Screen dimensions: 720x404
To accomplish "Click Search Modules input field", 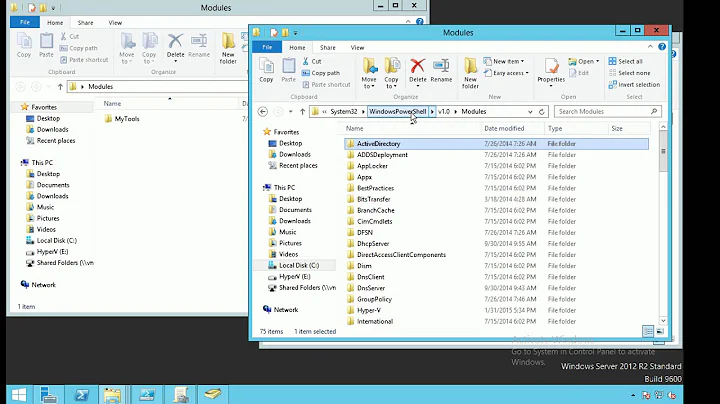I will coord(608,112).
